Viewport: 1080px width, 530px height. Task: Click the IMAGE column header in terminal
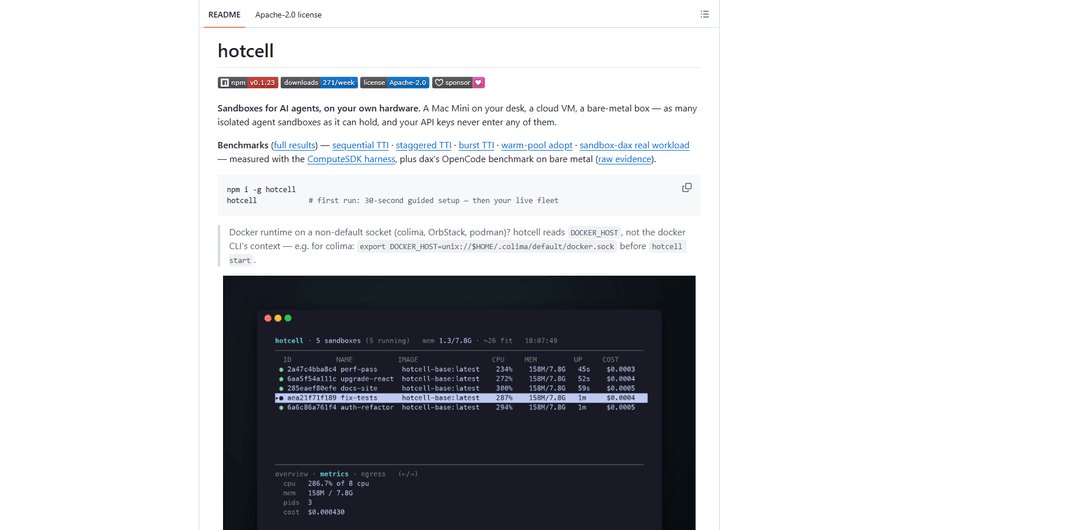pyautogui.click(x=408, y=360)
